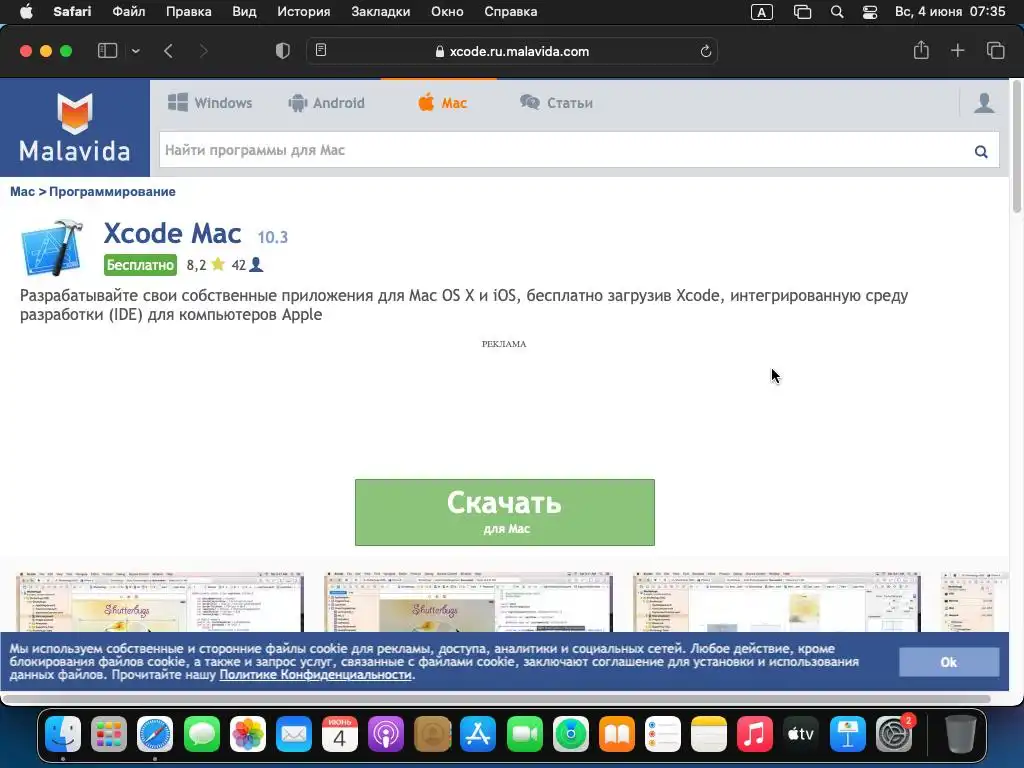The image size is (1024, 768).
Task: Open the Справка menu
Action: click(x=511, y=12)
